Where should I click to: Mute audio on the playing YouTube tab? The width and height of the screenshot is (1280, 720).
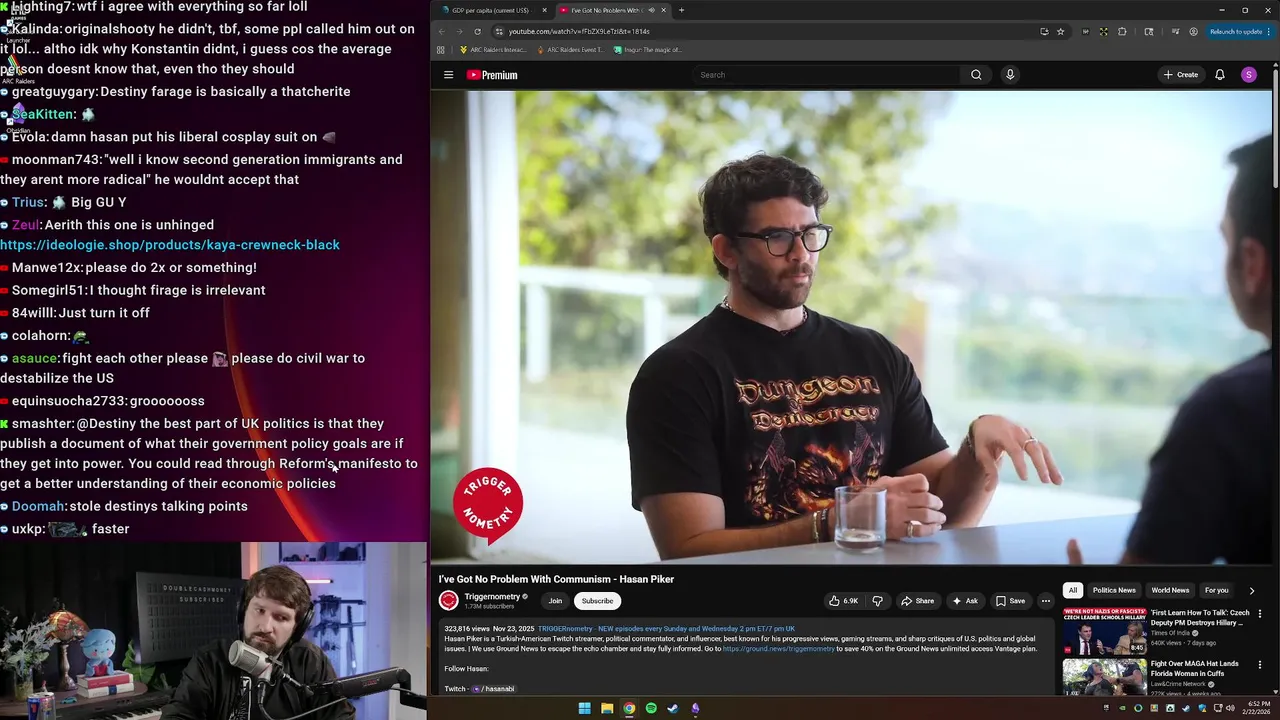651,10
